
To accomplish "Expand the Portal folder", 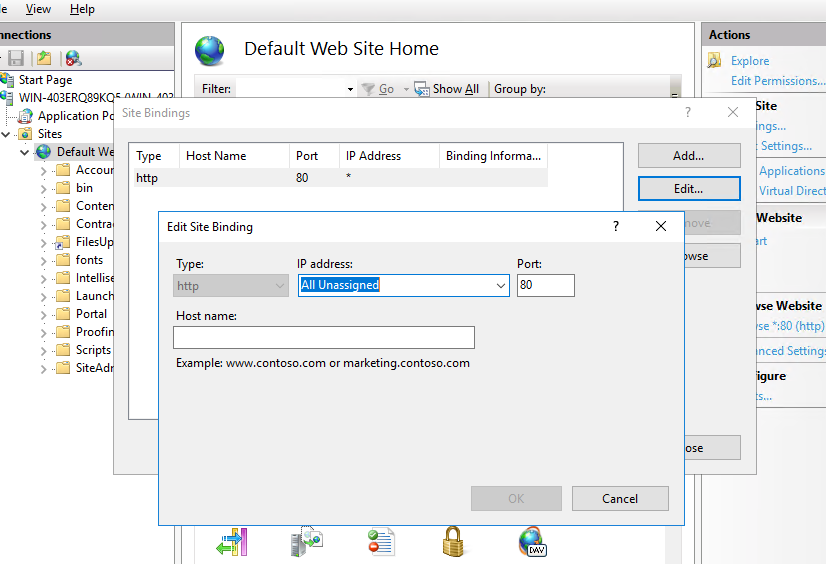I will click(44, 315).
